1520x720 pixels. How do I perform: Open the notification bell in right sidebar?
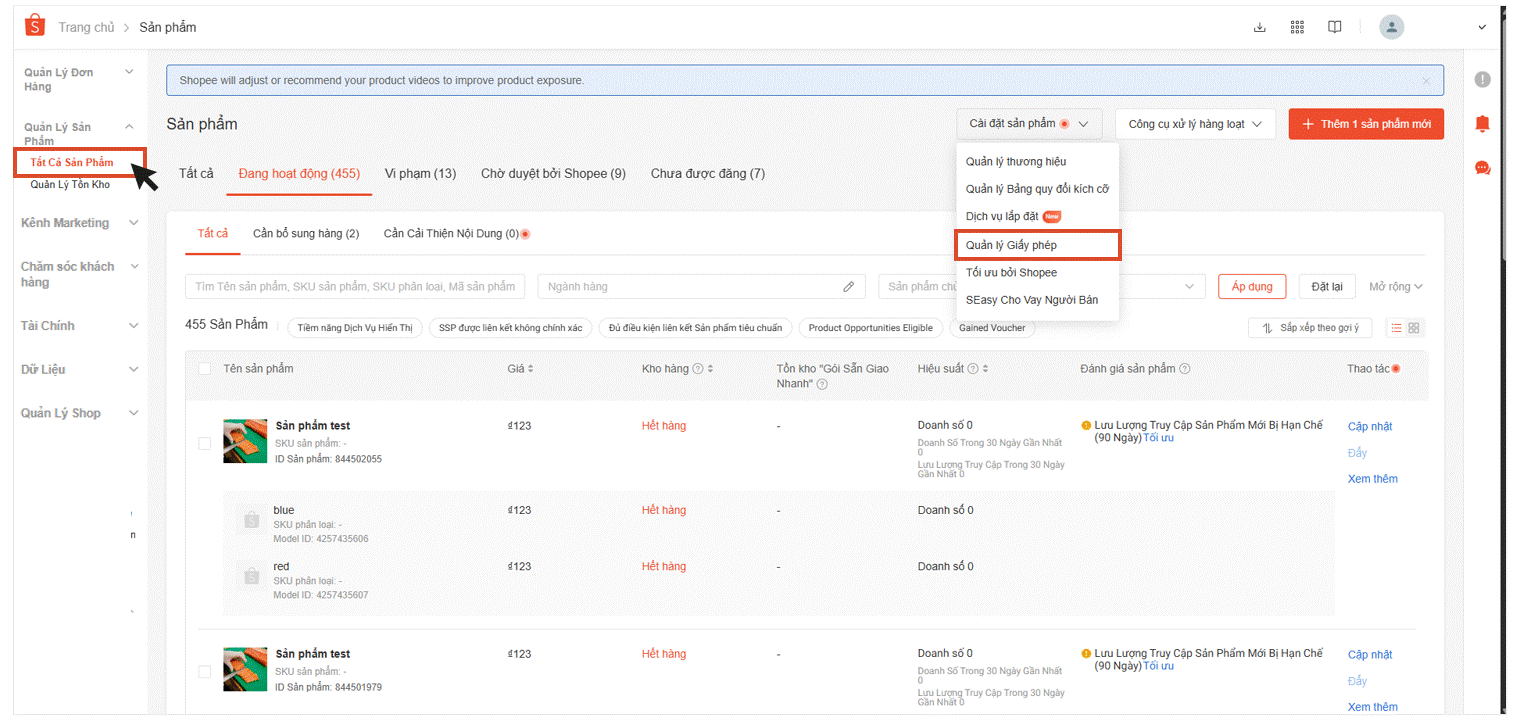[x=1482, y=124]
